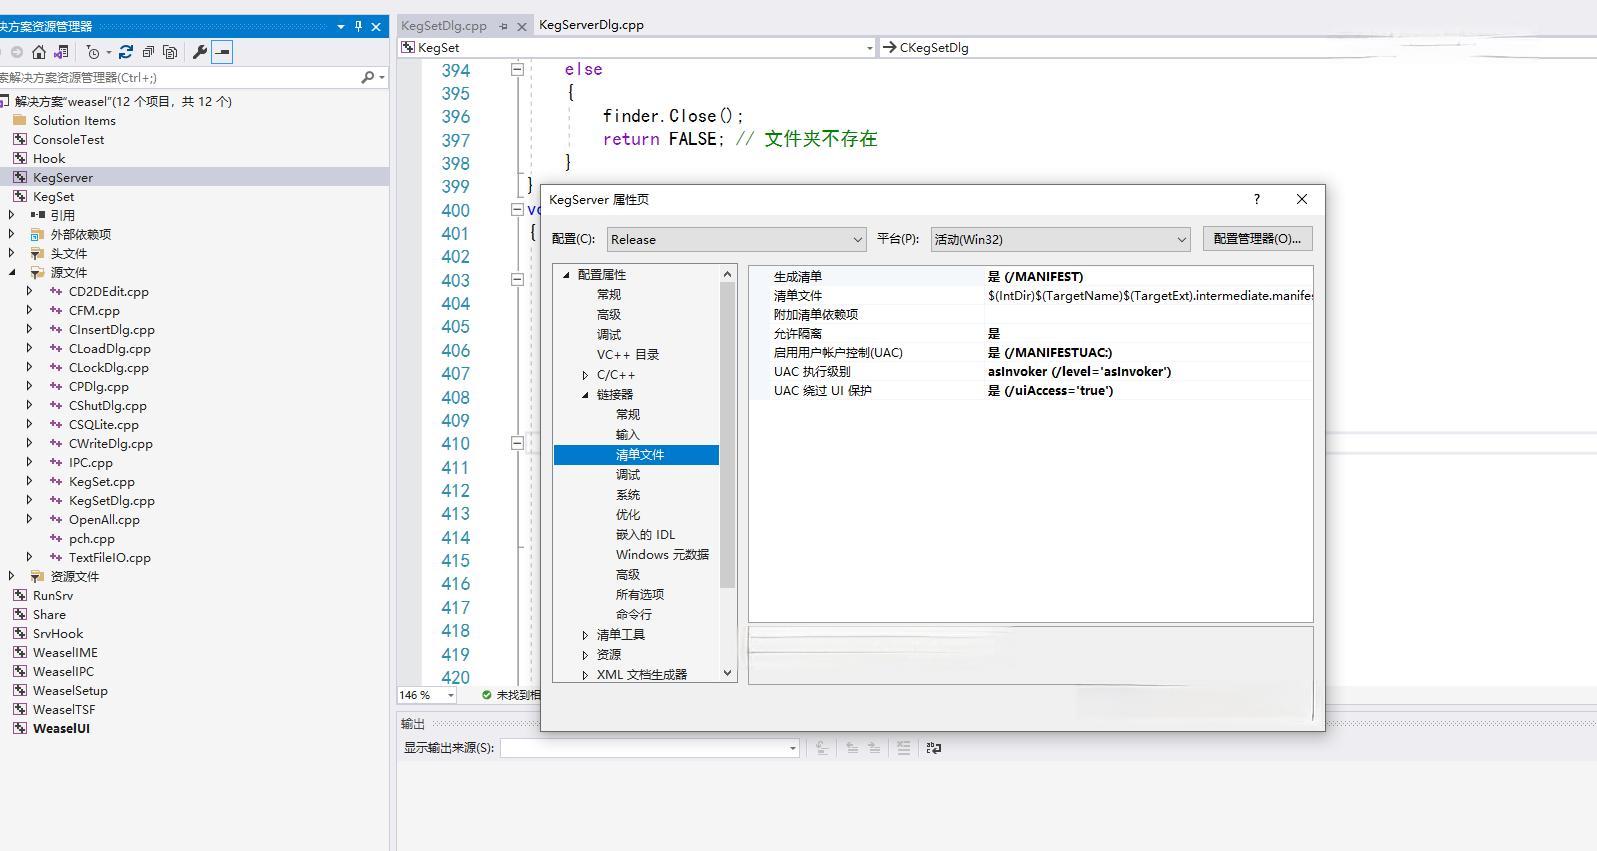Open the 配置 Release dropdown
The width and height of the screenshot is (1597, 851).
[x=736, y=239]
